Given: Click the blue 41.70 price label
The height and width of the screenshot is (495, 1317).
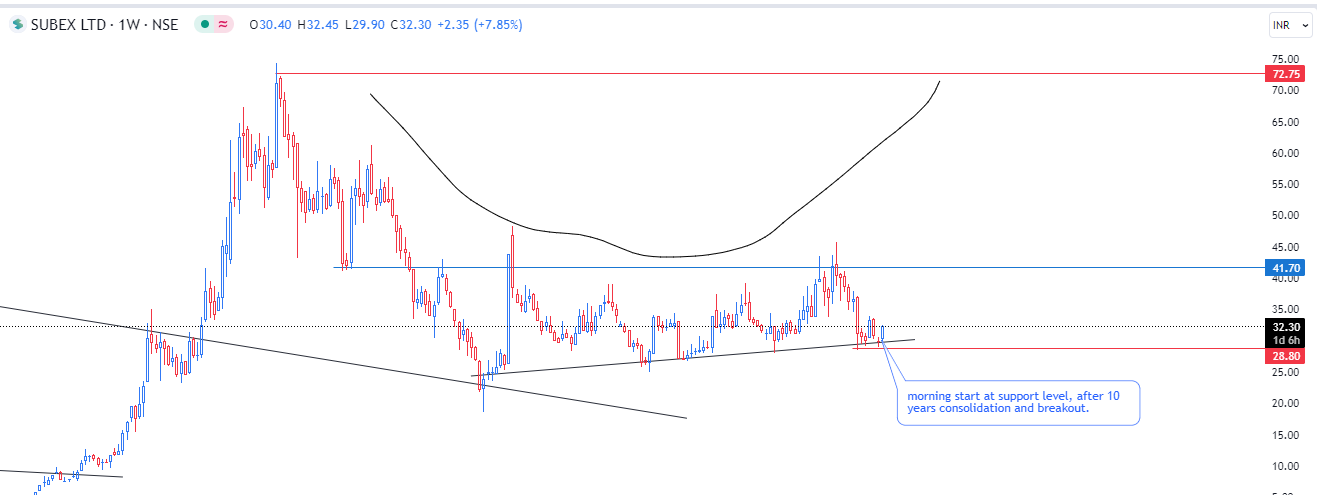Looking at the screenshot, I should (1283, 268).
